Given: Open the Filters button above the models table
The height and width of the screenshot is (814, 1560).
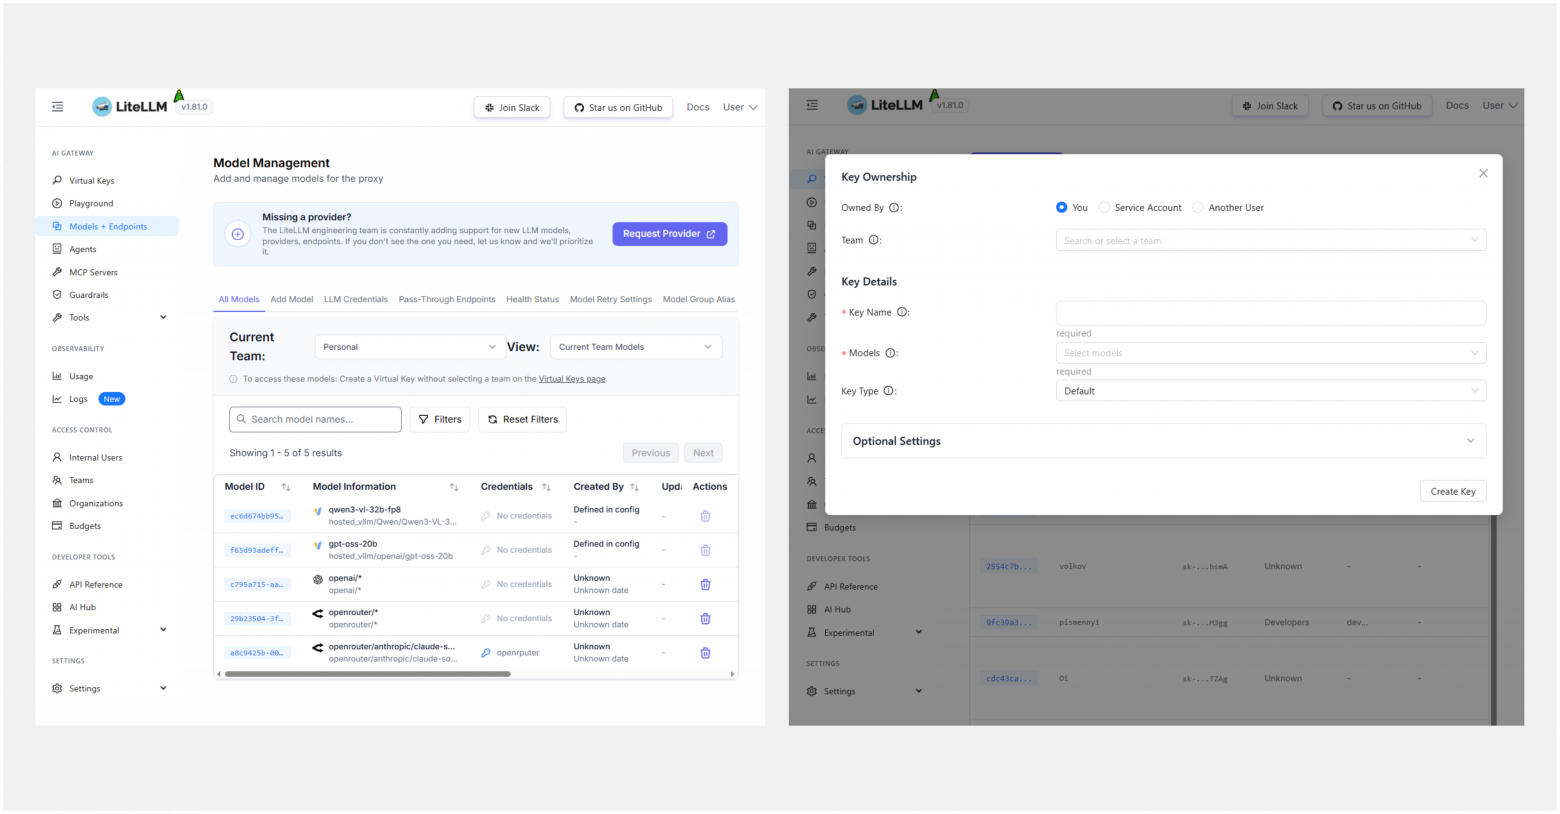Looking at the screenshot, I should pyautogui.click(x=440, y=419).
